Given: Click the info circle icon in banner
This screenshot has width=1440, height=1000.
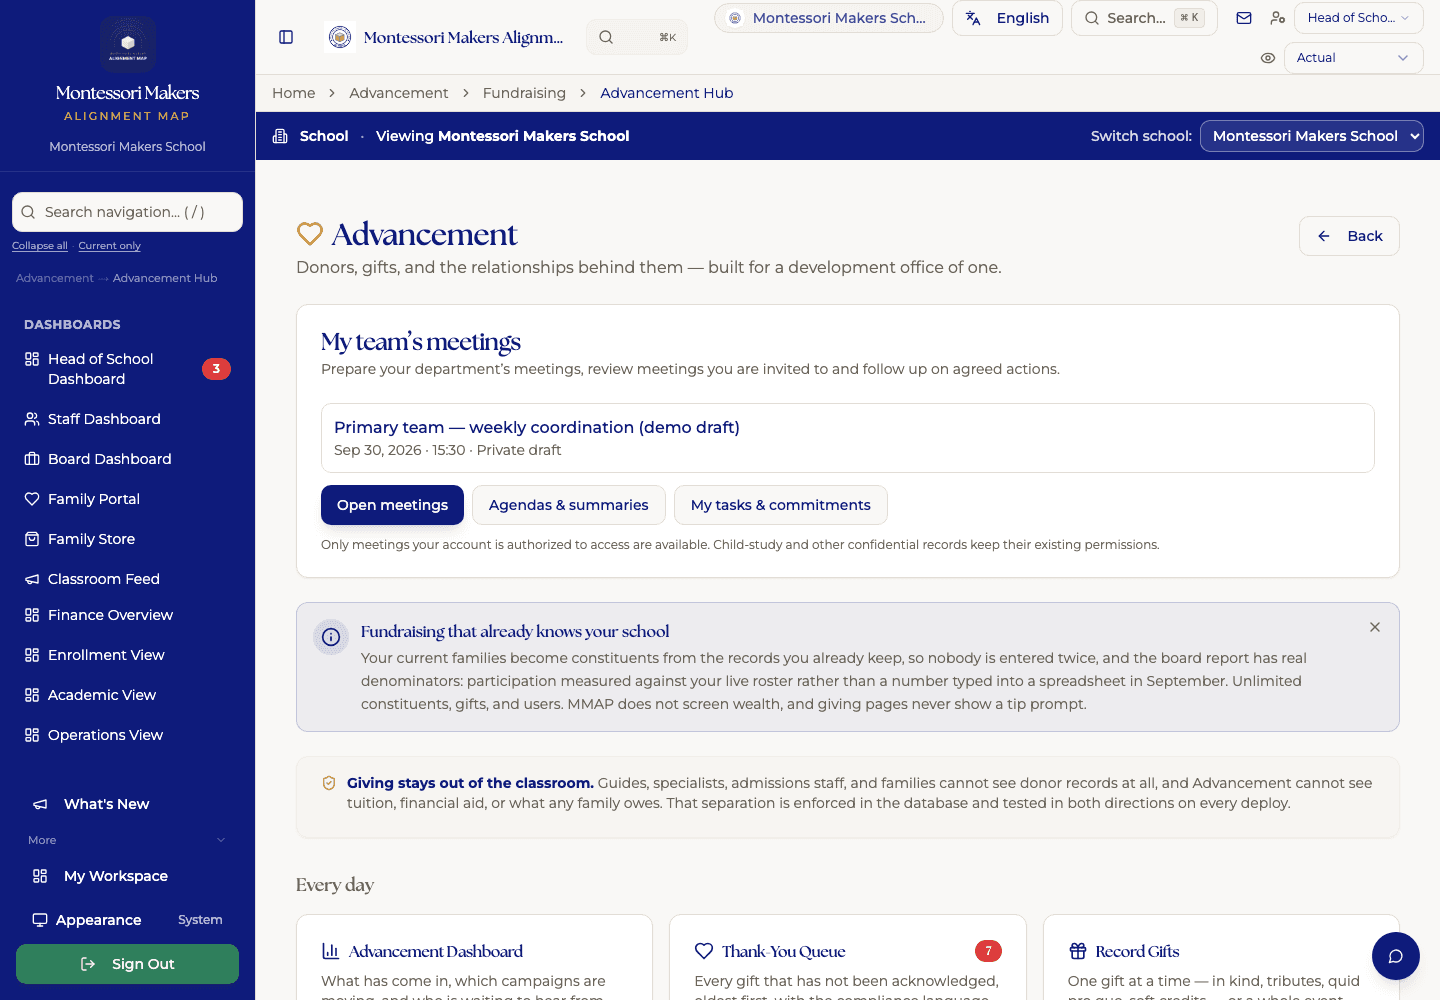Looking at the screenshot, I should tap(331, 637).
